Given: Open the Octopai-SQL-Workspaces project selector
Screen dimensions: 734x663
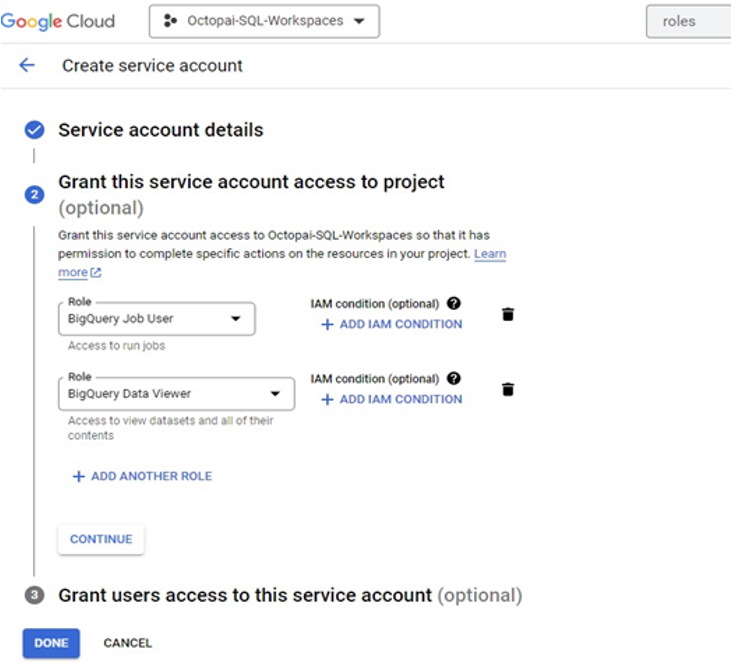Looking at the screenshot, I should coord(264,21).
